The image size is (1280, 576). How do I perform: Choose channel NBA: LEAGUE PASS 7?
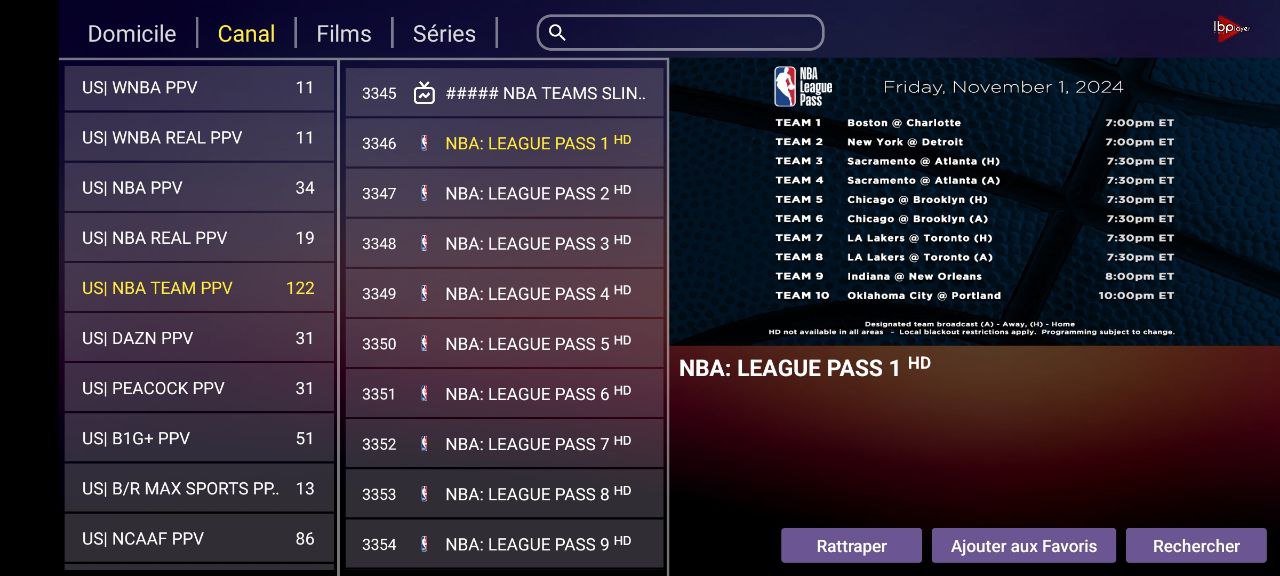505,443
